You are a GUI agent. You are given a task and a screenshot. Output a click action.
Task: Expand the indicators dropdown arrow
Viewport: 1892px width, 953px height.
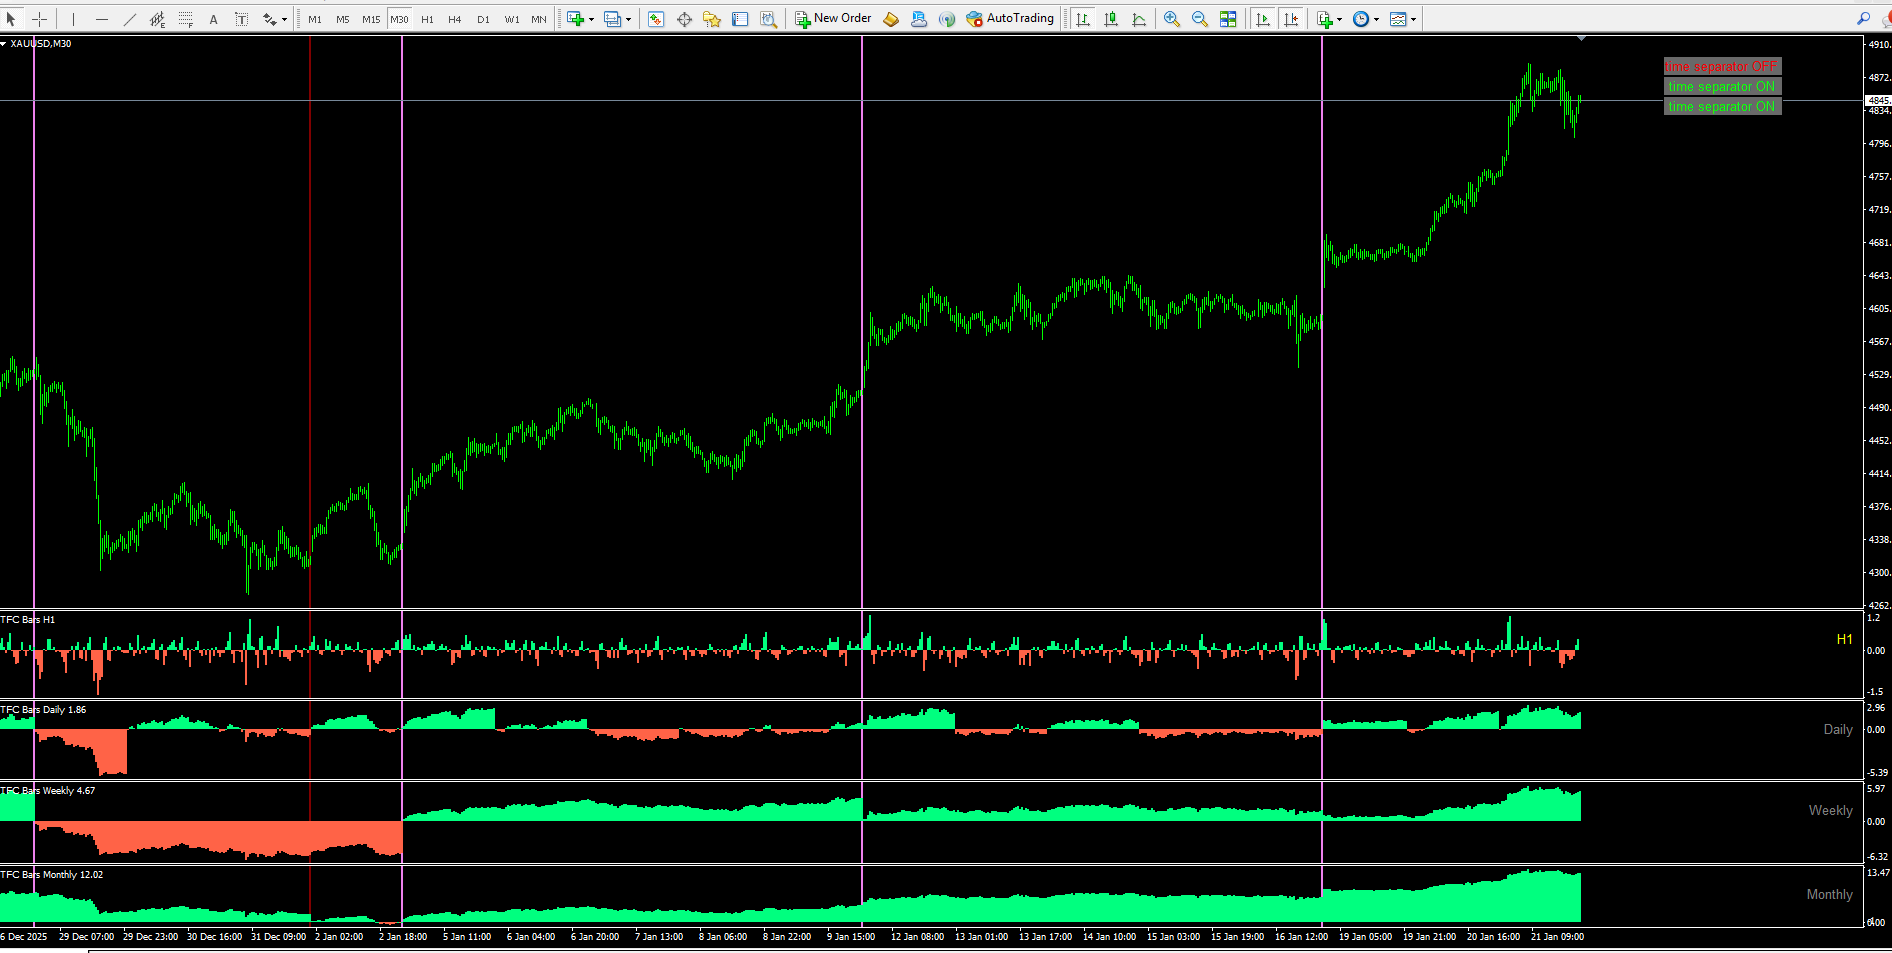[1340, 19]
